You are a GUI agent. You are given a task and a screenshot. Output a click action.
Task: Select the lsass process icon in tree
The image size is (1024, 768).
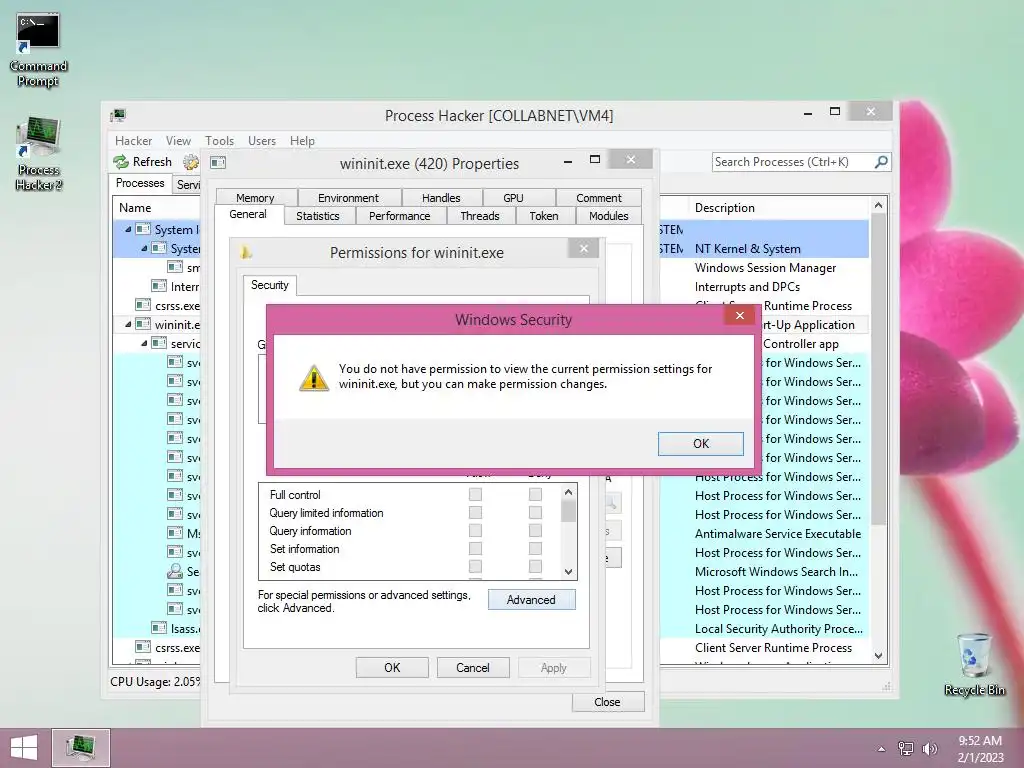pyautogui.click(x=159, y=628)
